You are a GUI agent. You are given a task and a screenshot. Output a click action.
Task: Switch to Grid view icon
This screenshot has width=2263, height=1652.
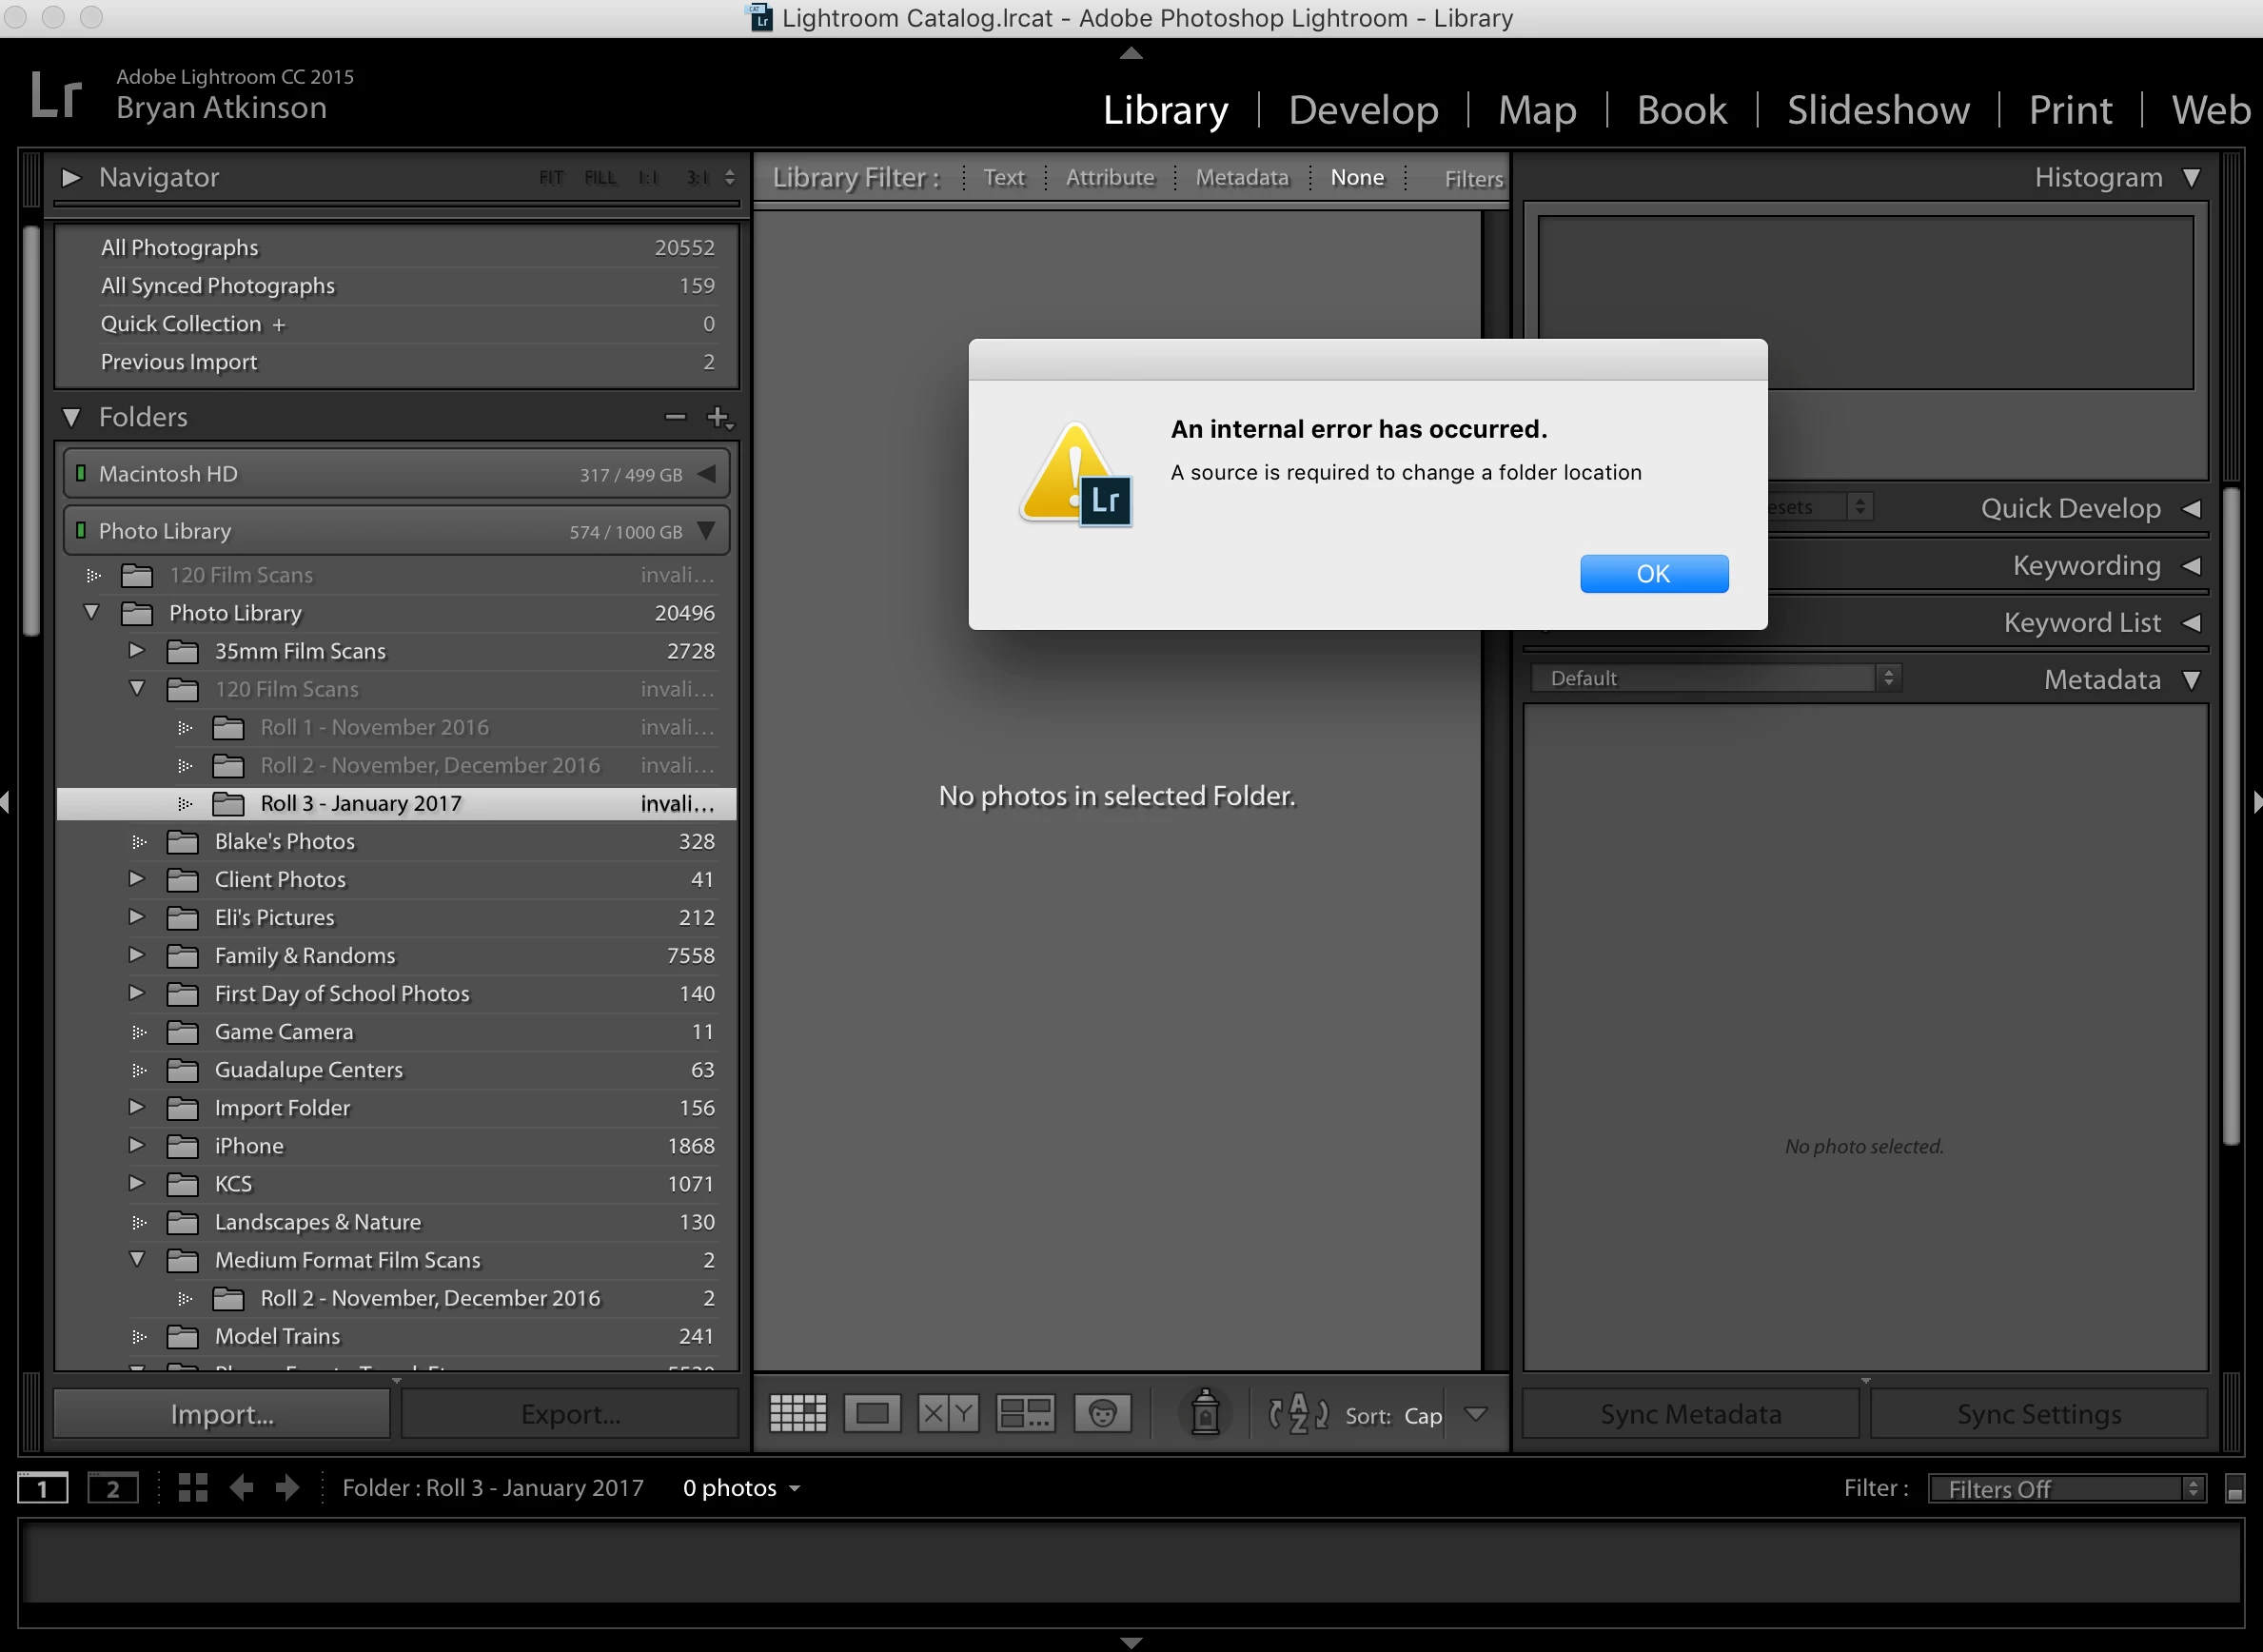click(797, 1413)
